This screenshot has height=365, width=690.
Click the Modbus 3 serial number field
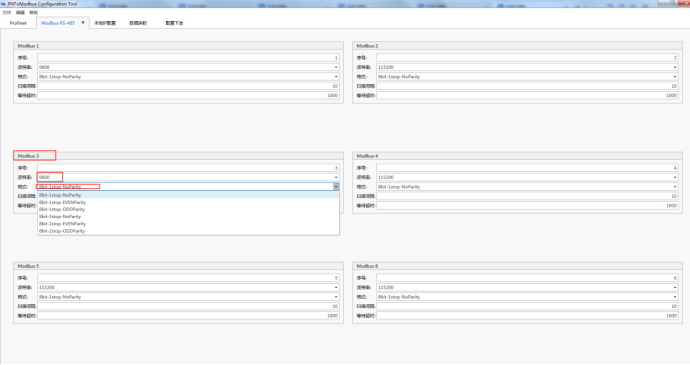188,168
